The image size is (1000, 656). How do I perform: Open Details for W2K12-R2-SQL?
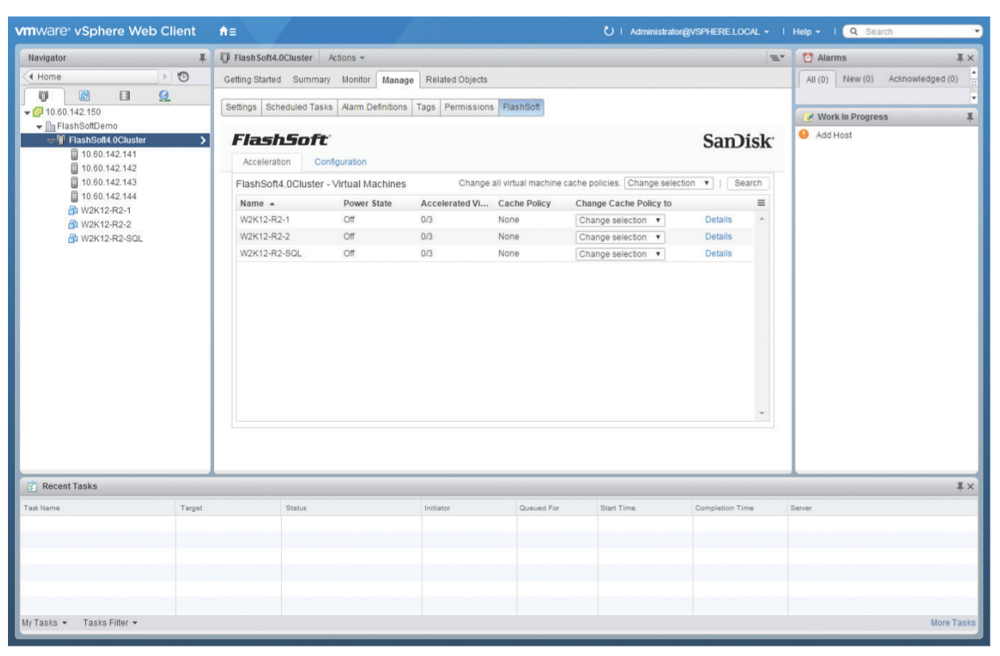(719, 252)
